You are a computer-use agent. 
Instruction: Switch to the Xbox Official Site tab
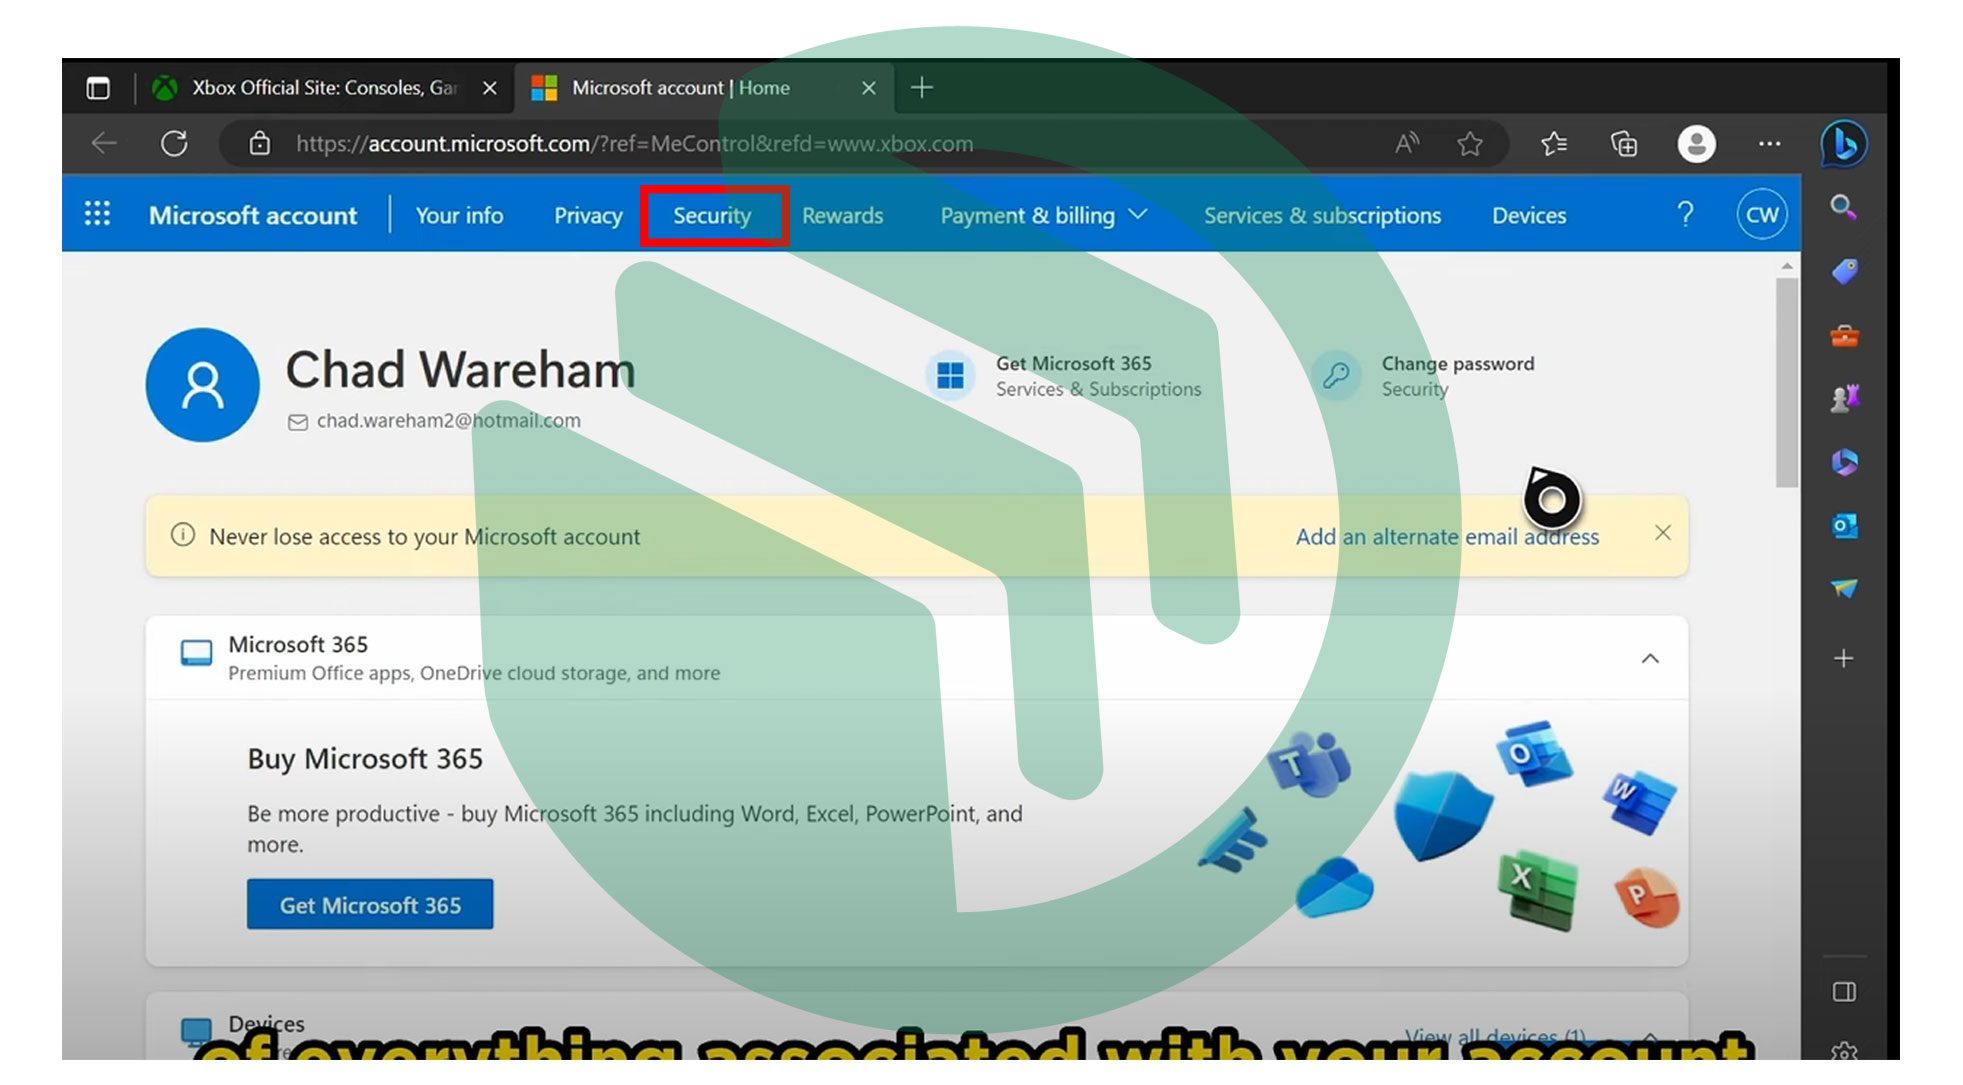324,88
